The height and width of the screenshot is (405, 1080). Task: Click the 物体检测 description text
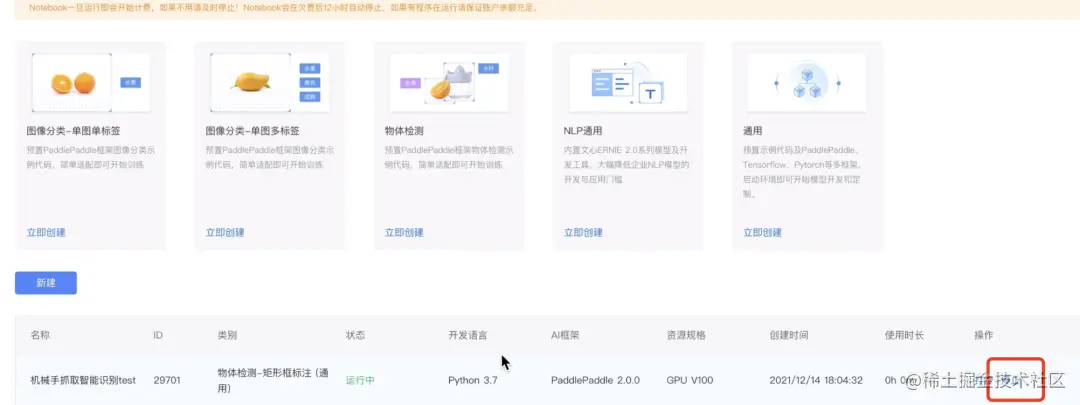click(x=448, y=157)
